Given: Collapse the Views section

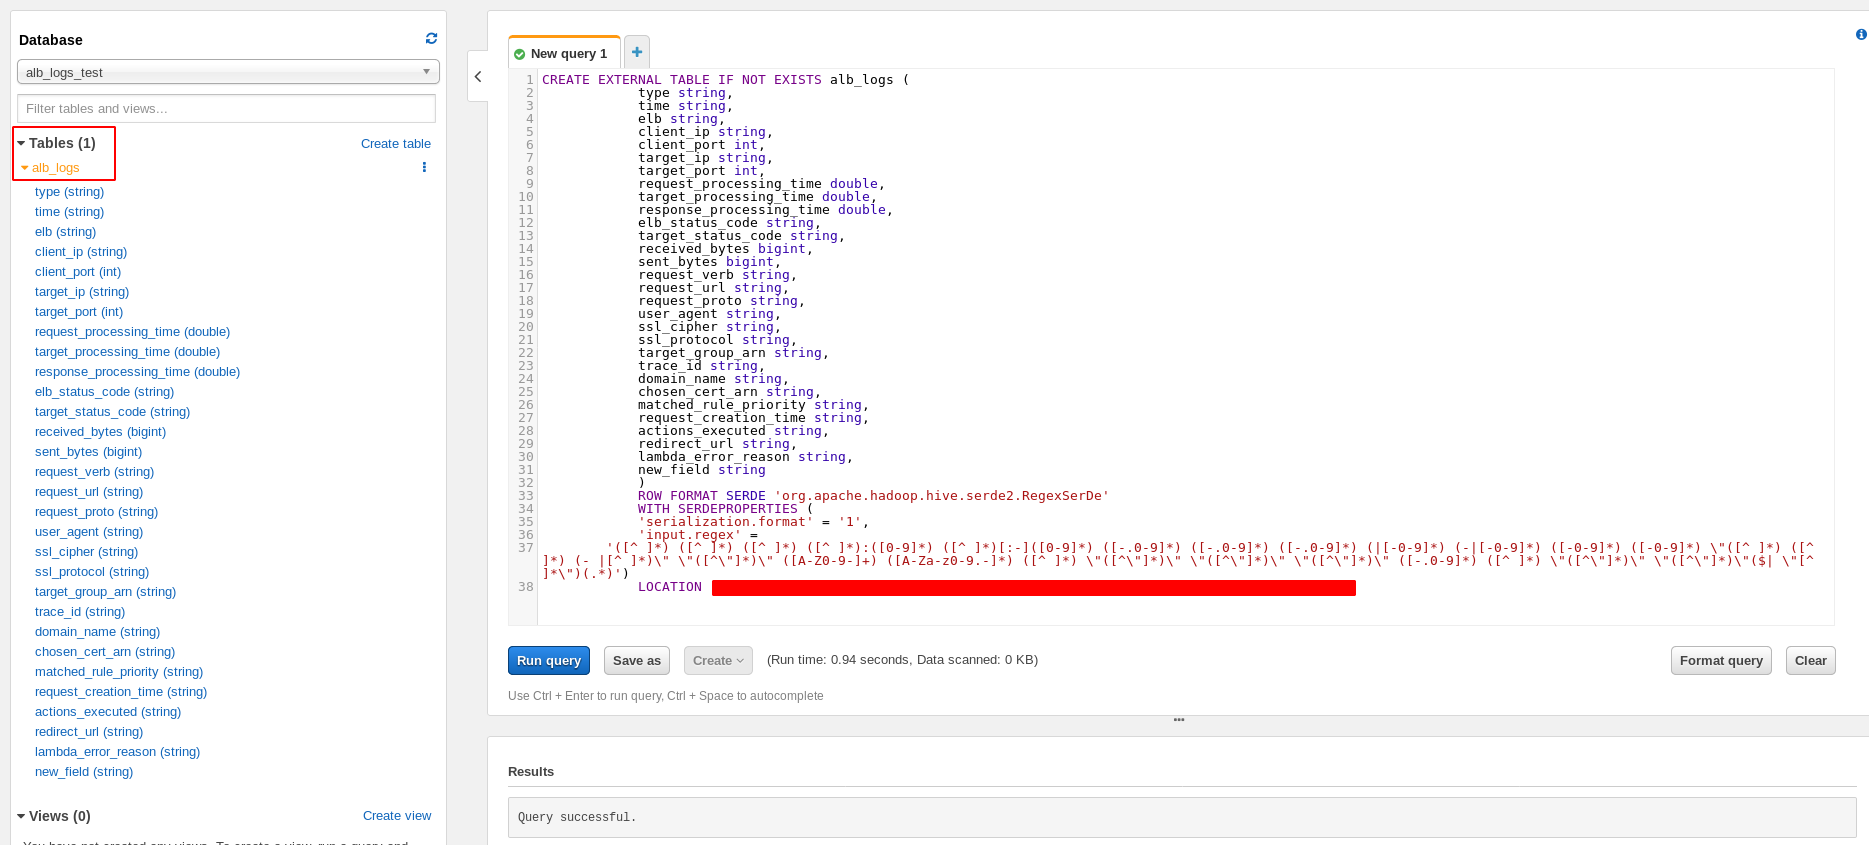Looking at the screenshot, I should (21, 817).
